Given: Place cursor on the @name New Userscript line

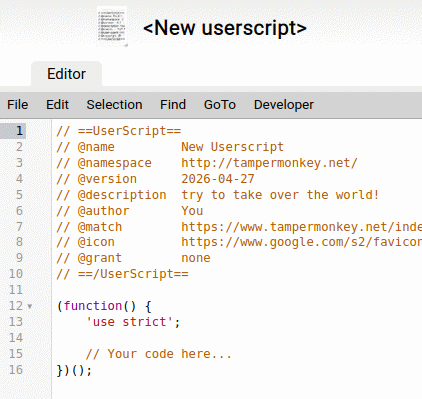Looking at the screenshot, I should 170,147.
